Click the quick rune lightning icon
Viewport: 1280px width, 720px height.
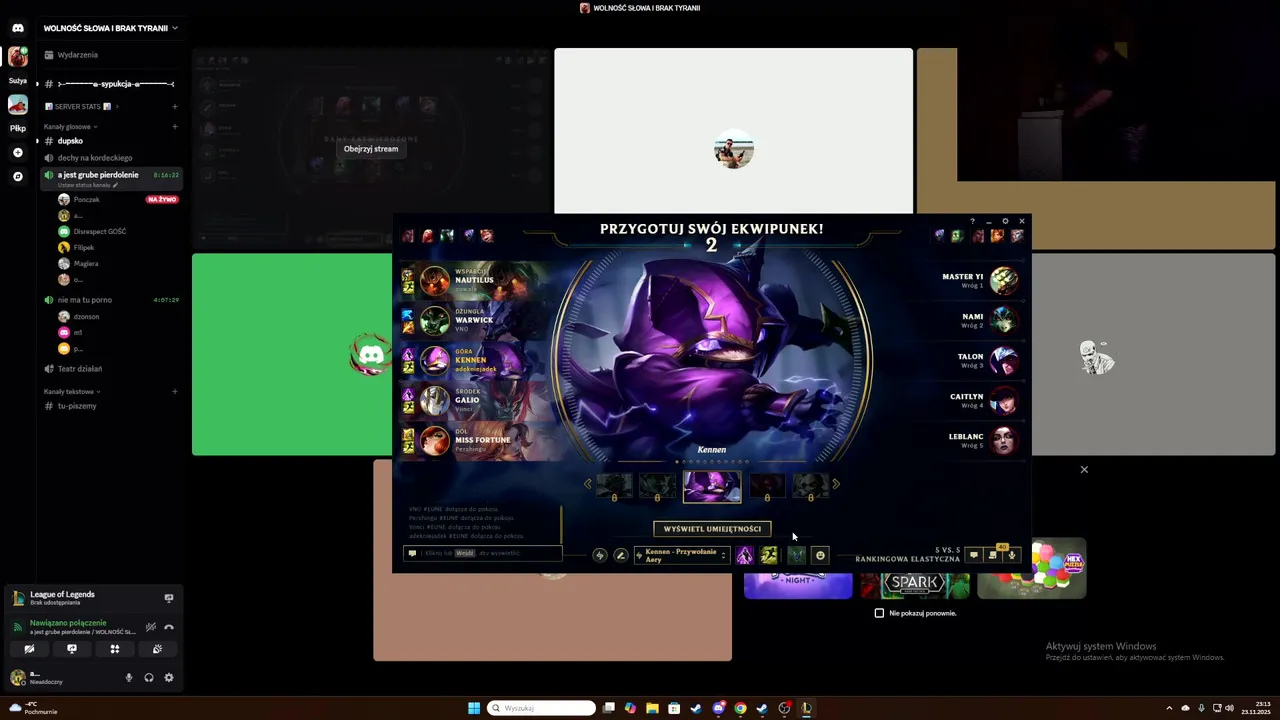[600, 555]
